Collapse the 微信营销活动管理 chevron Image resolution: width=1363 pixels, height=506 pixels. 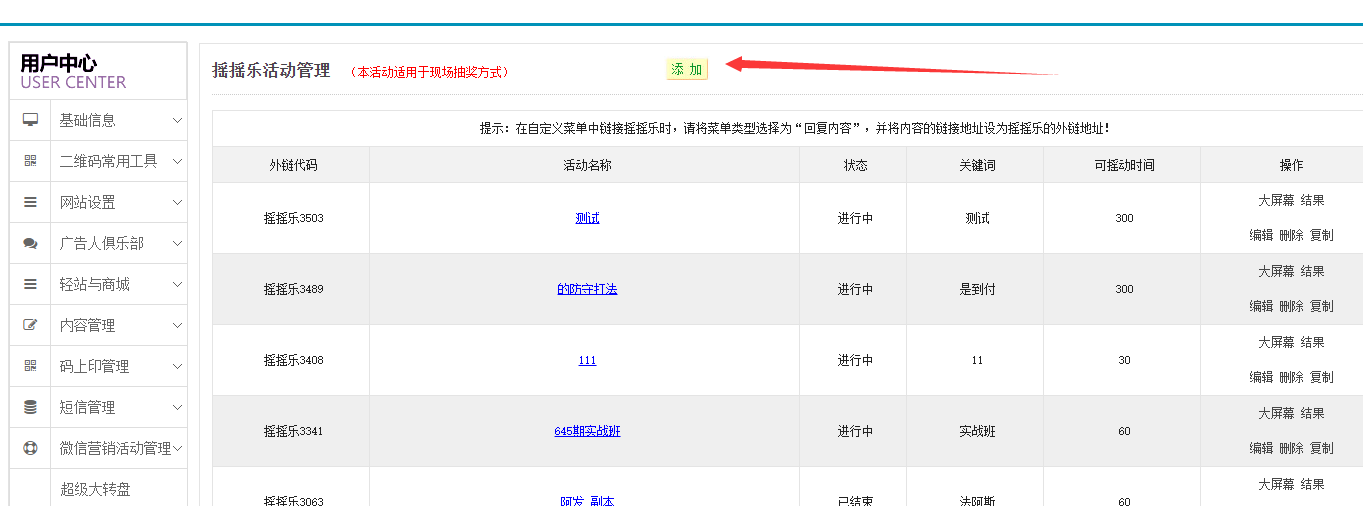177,448
